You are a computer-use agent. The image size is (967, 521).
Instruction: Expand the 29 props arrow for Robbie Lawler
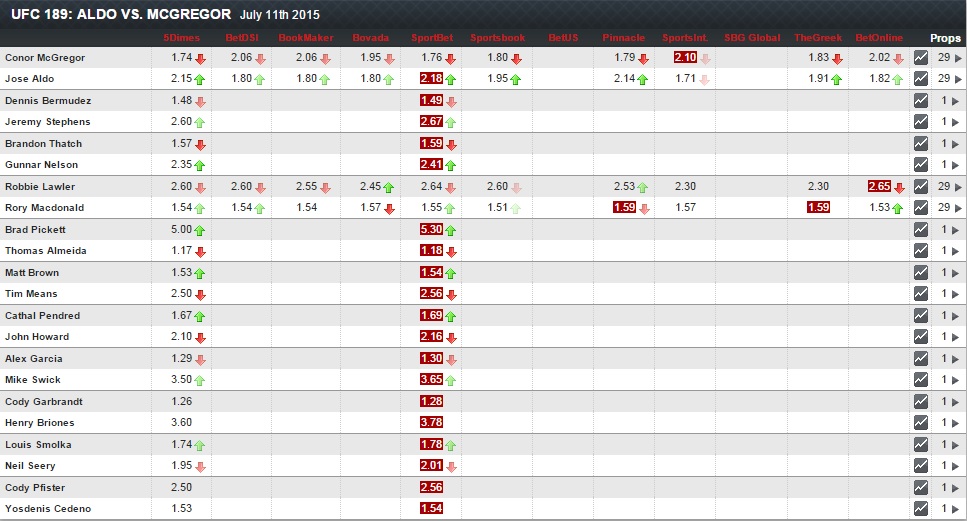[958, 187]
